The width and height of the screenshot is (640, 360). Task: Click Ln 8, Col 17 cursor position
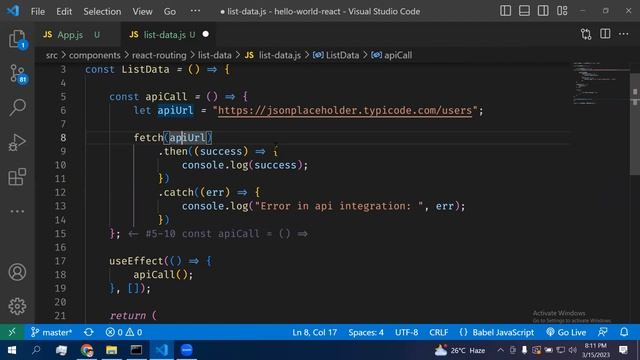tap(314, 332)
